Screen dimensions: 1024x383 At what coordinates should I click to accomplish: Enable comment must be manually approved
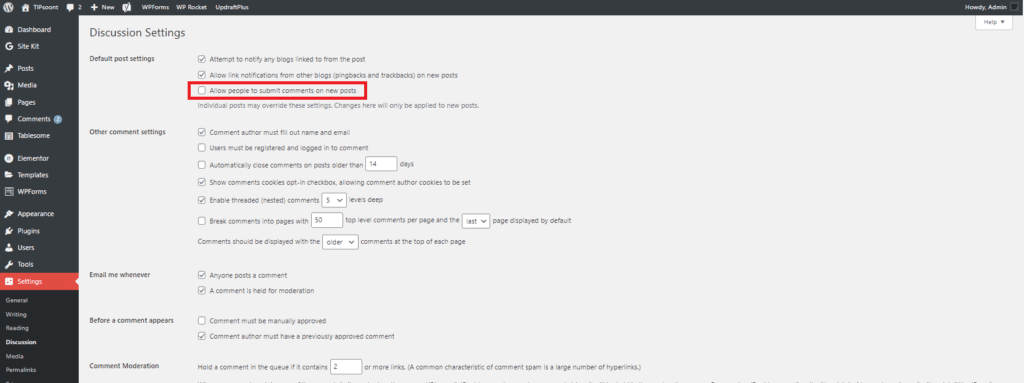(202, 321)
